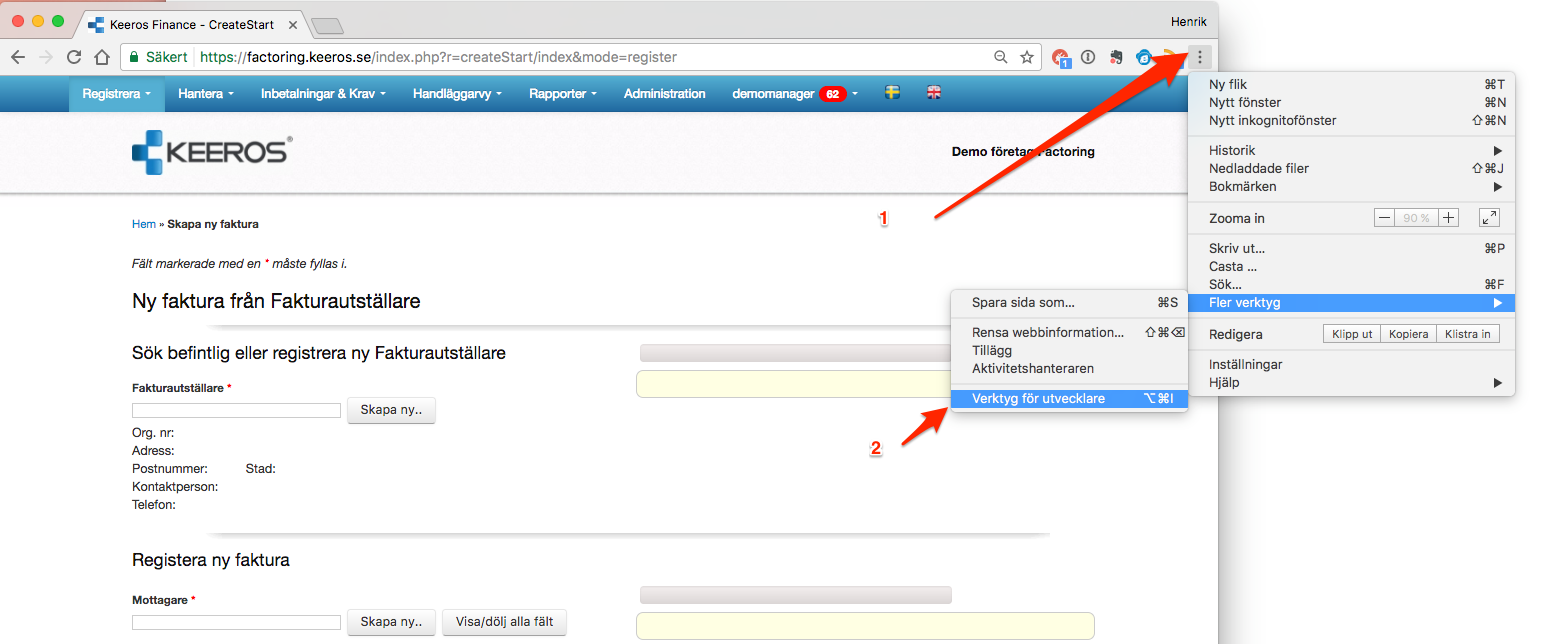Bookmark page with the star icon
1557x644 pixels.
[x=1026, y=57]
